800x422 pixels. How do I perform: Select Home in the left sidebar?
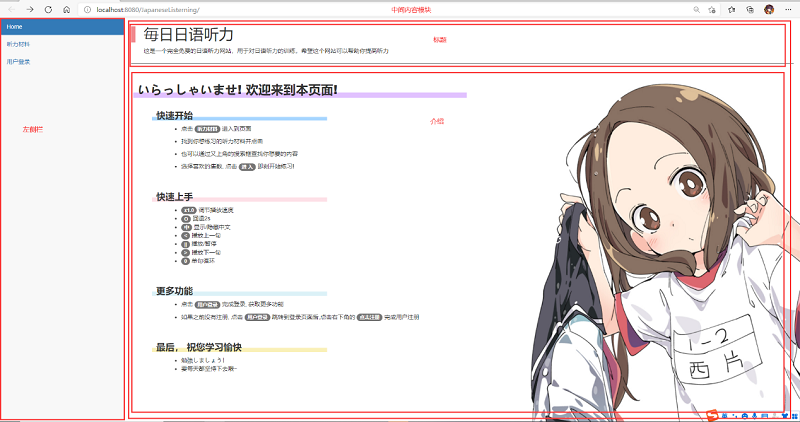[14, 26]
